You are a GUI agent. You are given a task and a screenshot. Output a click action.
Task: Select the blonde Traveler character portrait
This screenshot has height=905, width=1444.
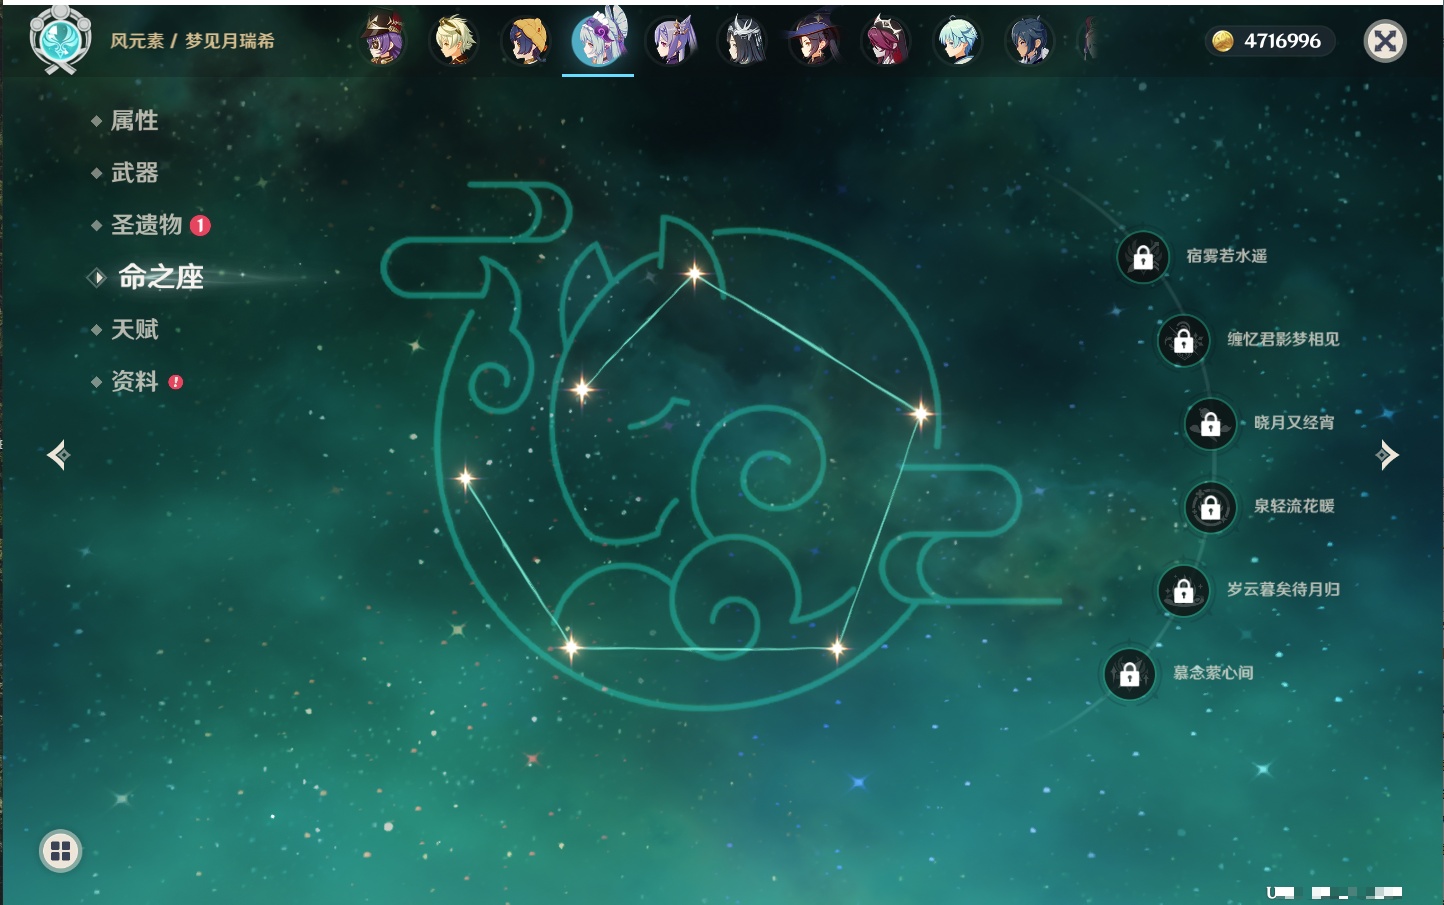455,41
